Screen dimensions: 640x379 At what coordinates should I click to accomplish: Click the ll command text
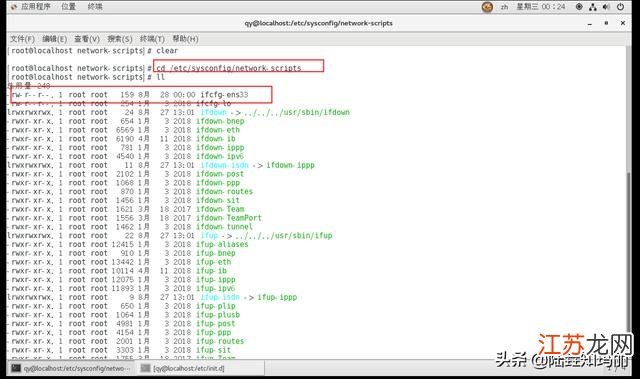tap(160, 77)
